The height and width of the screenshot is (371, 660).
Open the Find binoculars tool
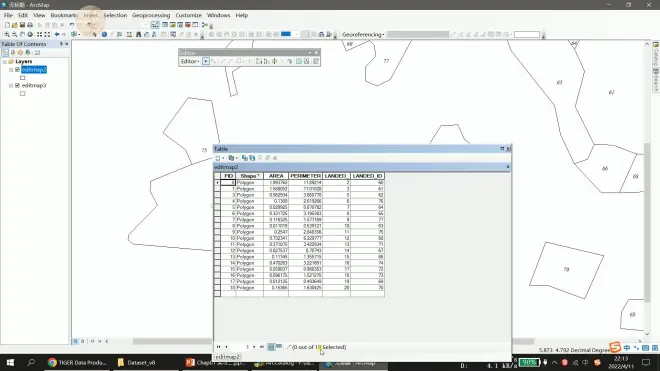click(138, 35)
